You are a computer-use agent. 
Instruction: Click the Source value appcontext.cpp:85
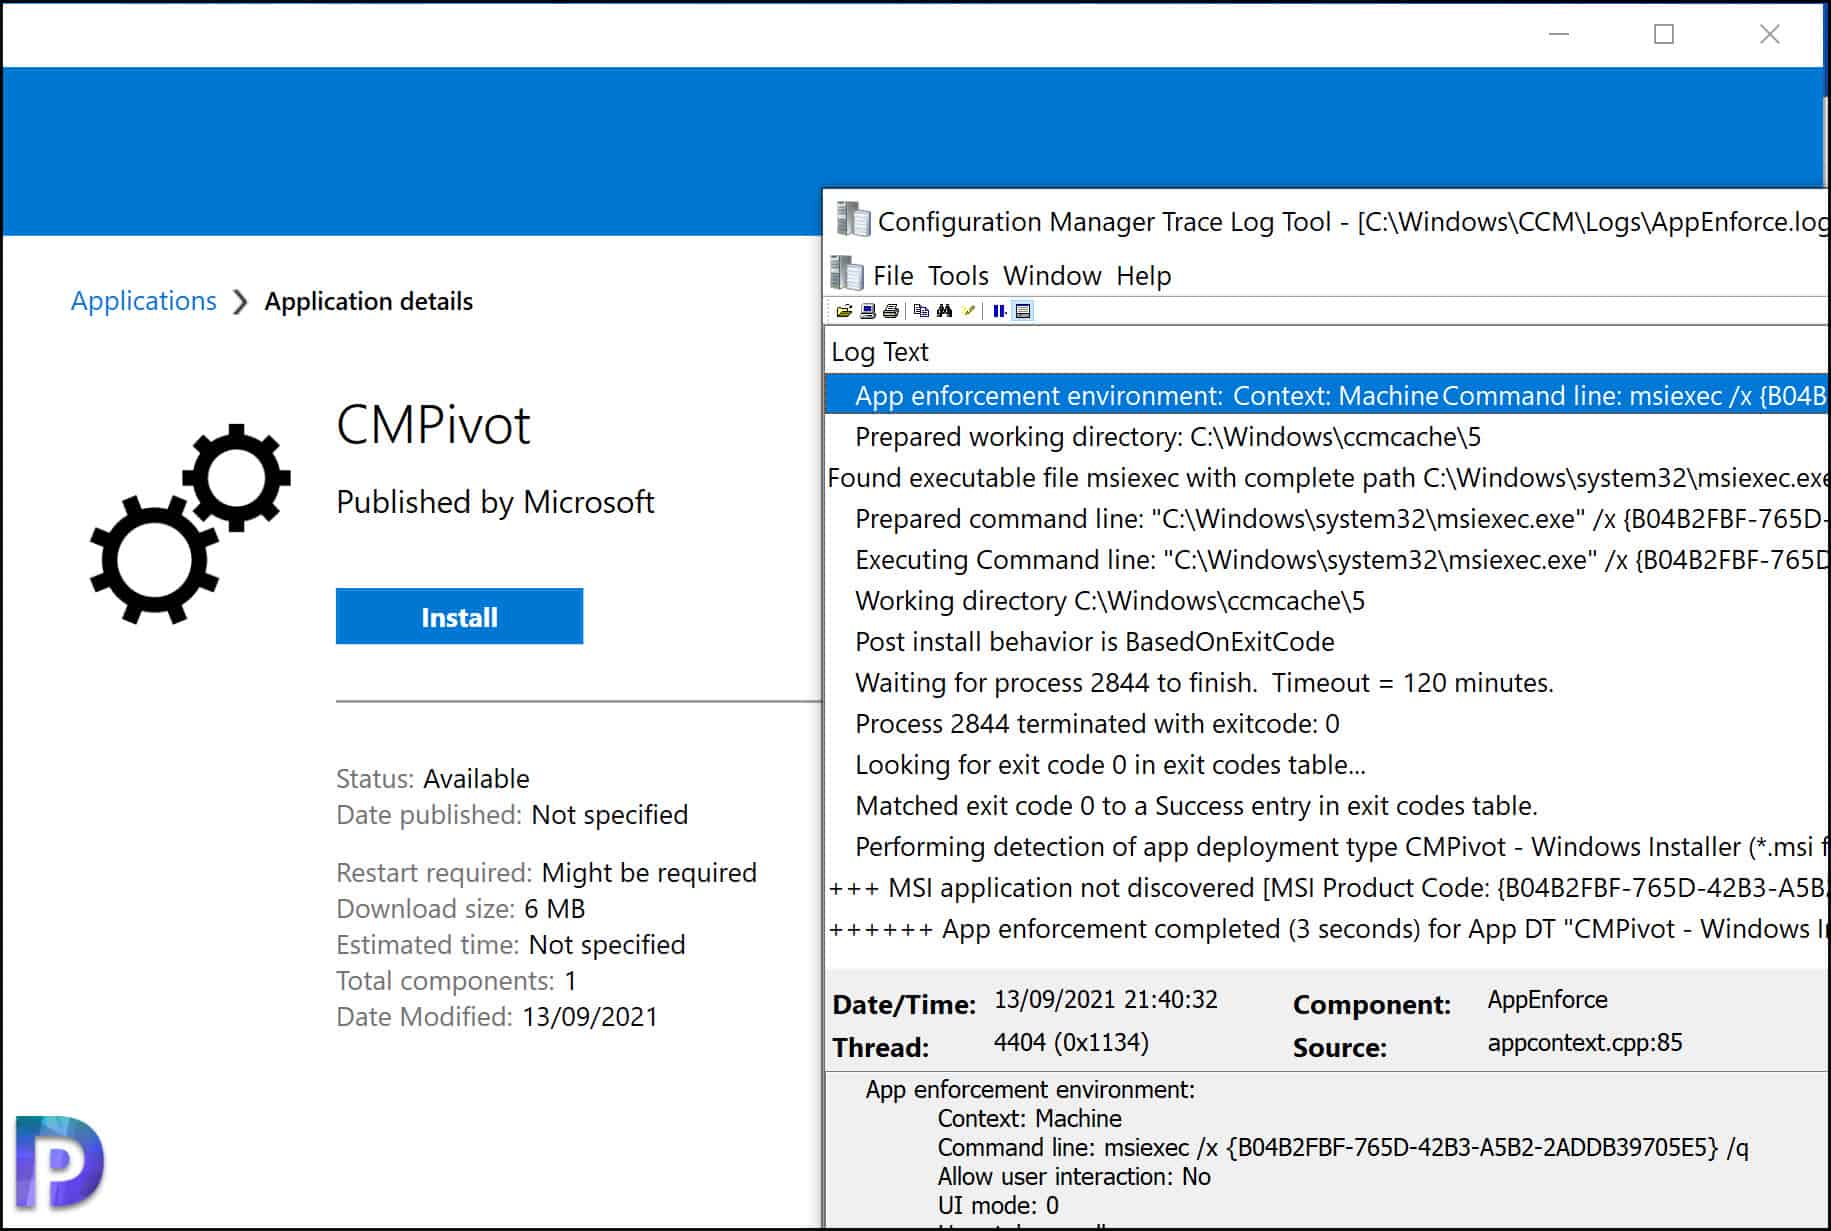coord(1584,1043)
